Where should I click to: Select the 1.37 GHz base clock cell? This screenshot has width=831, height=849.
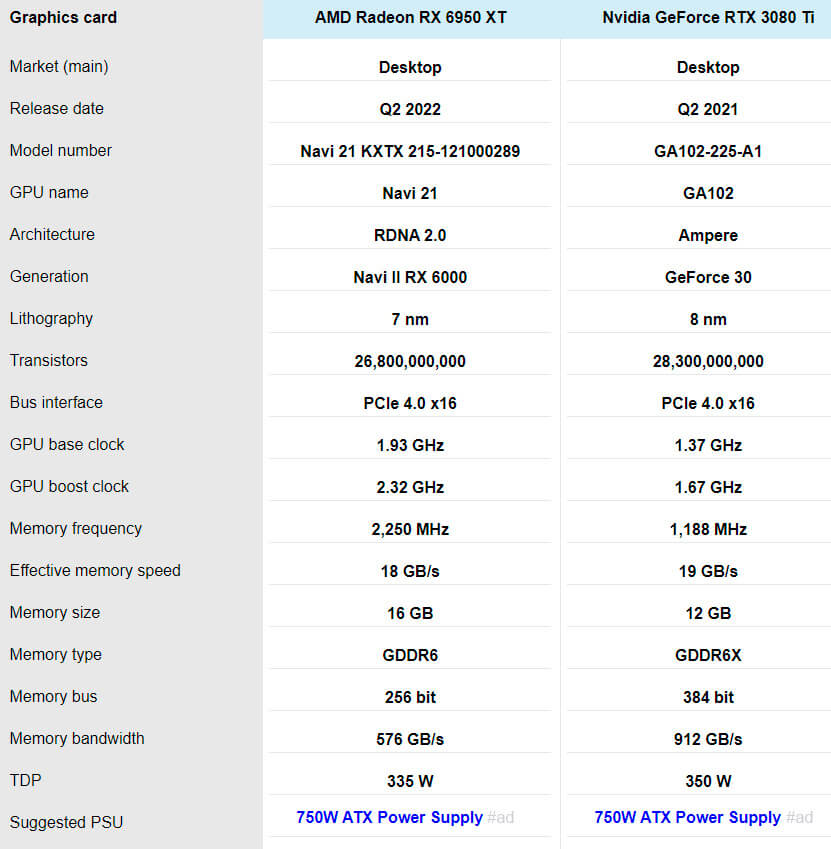pyautogui.click(x=708, y=445)
